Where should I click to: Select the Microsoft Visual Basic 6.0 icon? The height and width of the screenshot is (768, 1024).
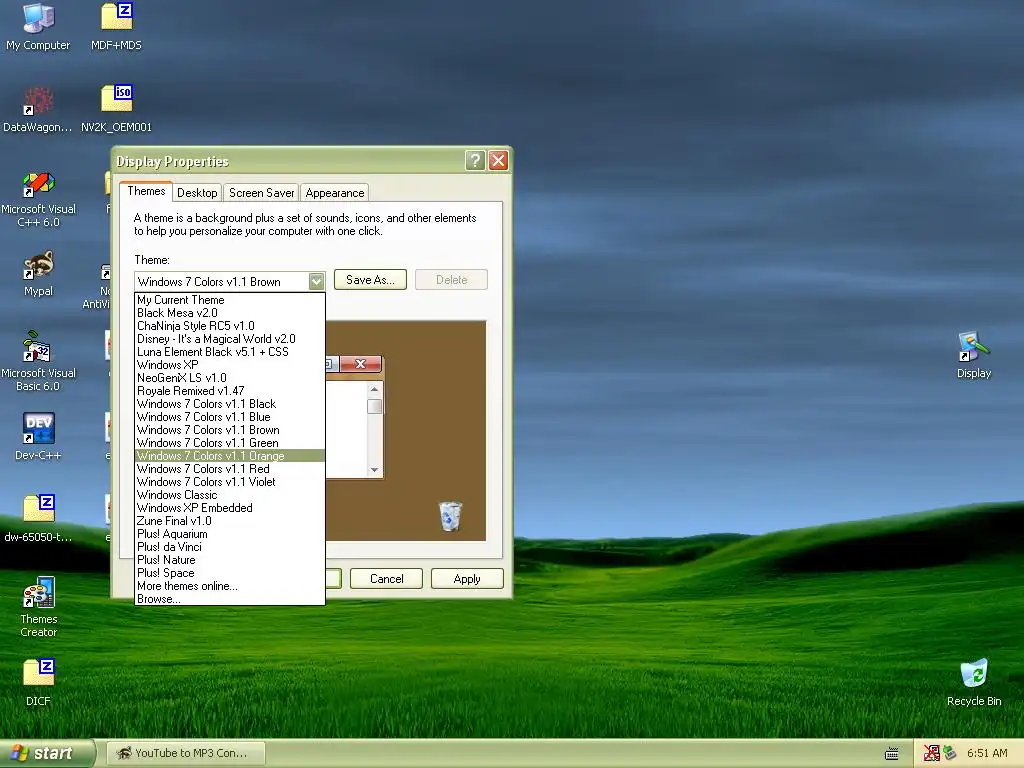click(38, 361)
